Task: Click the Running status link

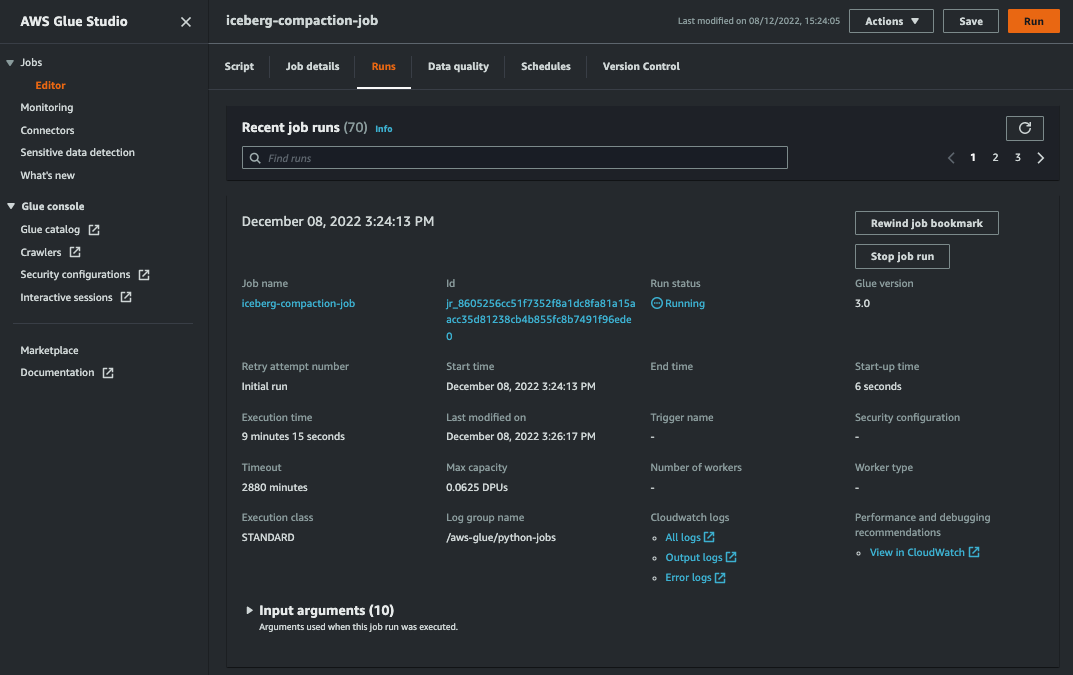Action: pos(684,303)
